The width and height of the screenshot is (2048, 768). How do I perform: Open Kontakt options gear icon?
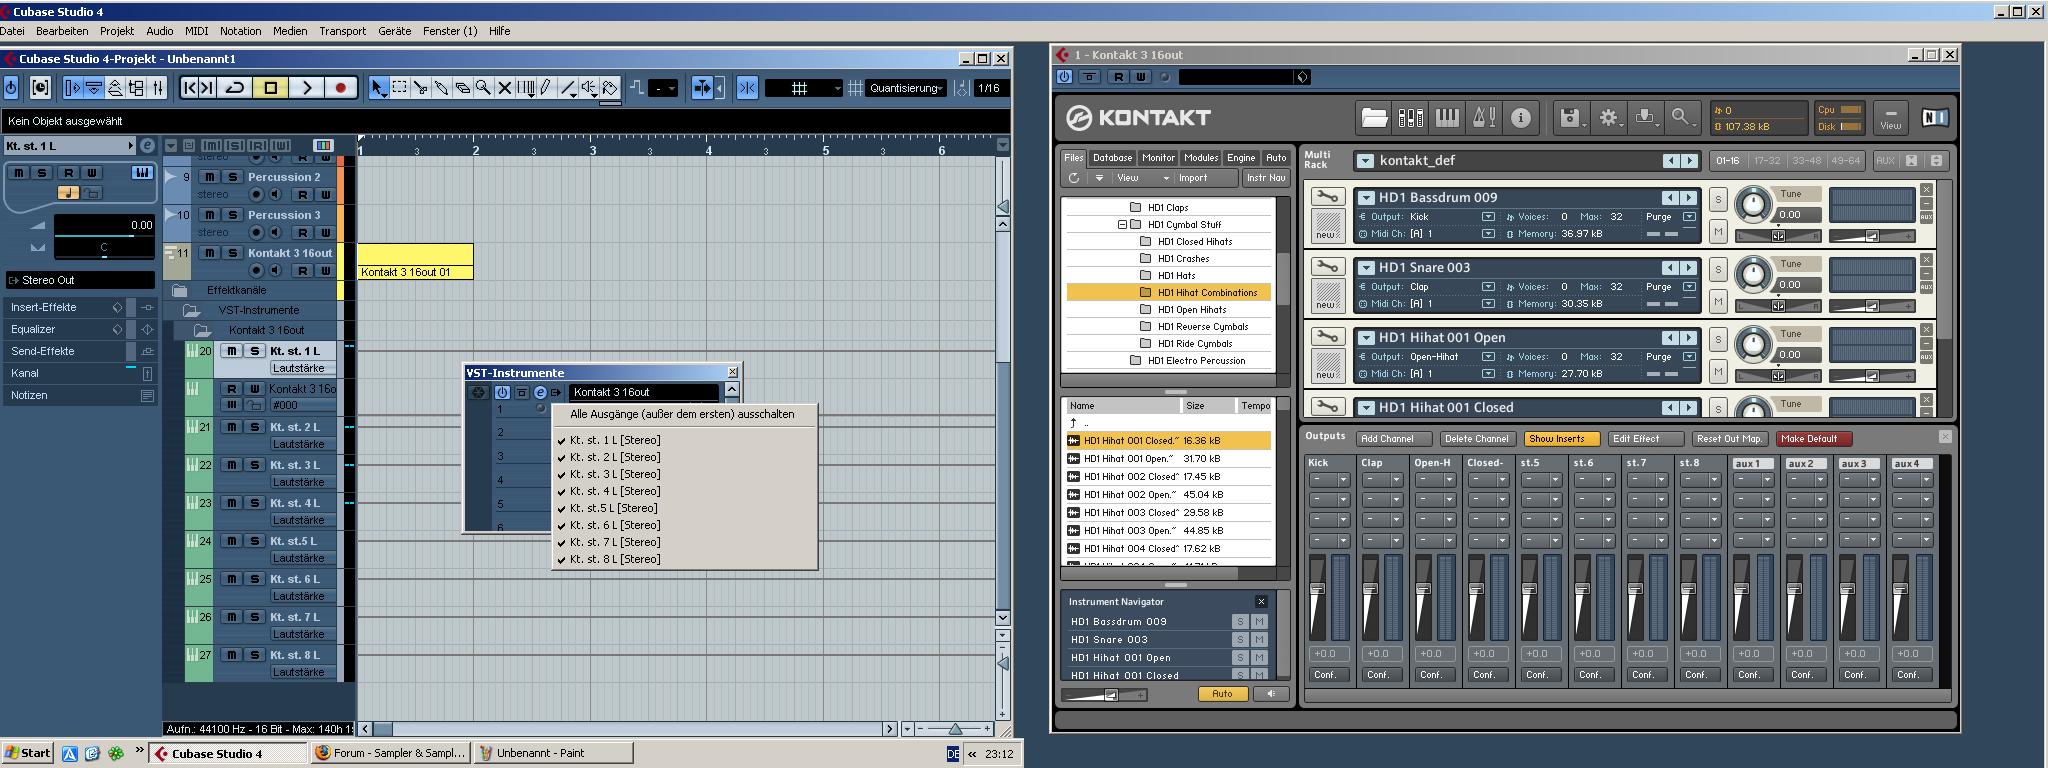1608,118
